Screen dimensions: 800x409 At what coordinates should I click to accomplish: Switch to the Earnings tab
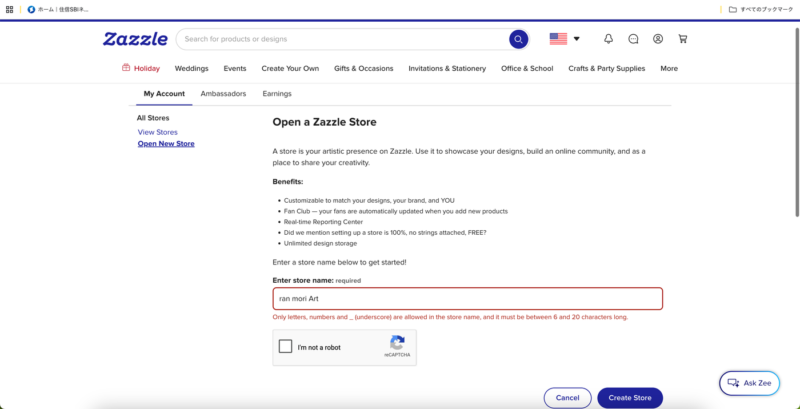pos(277,94)
